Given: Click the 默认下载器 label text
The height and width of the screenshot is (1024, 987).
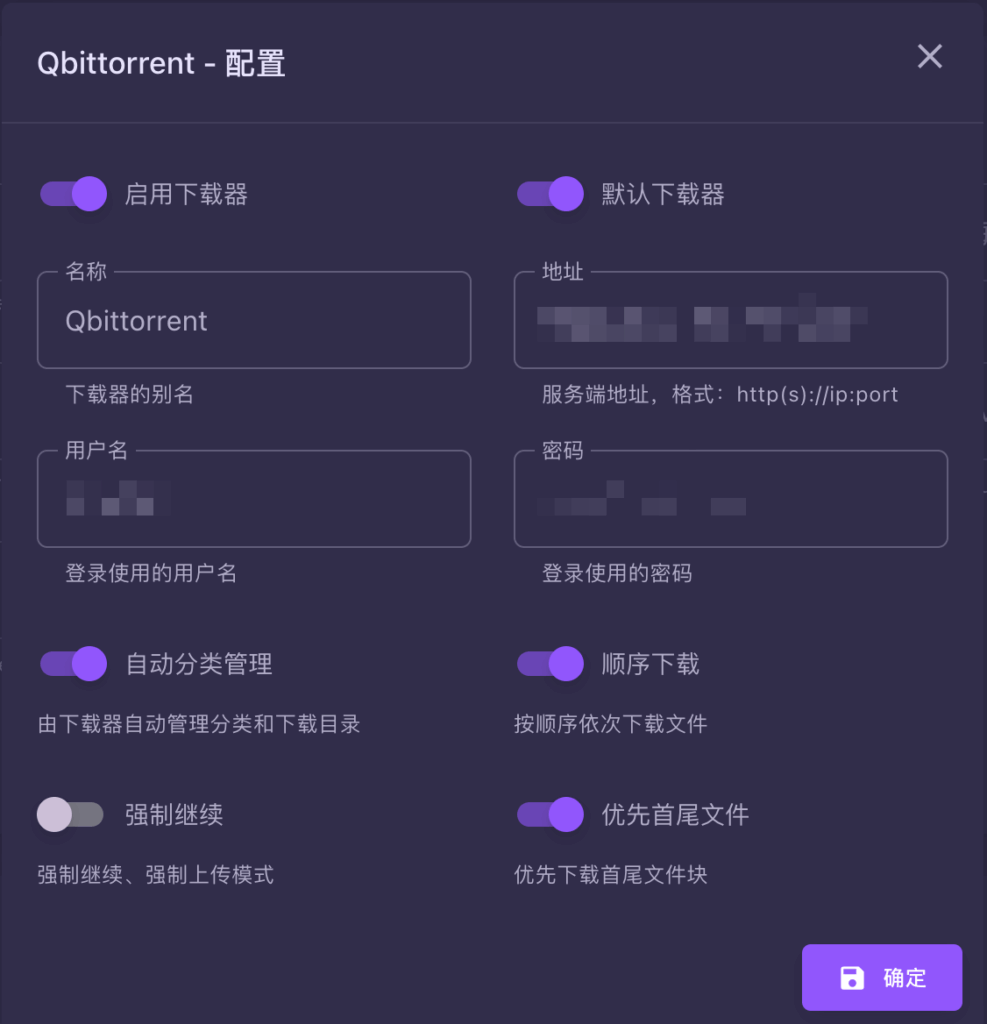Looking at the screenshot, I should 663,194.
